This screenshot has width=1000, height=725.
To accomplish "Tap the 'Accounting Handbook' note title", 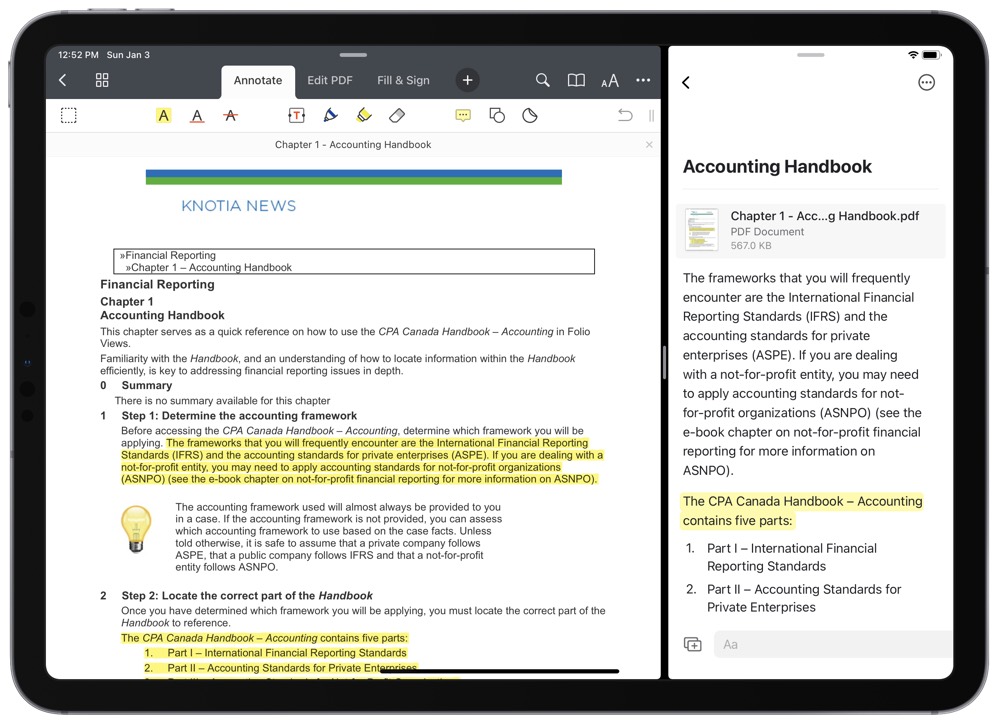I will [777, 166].
